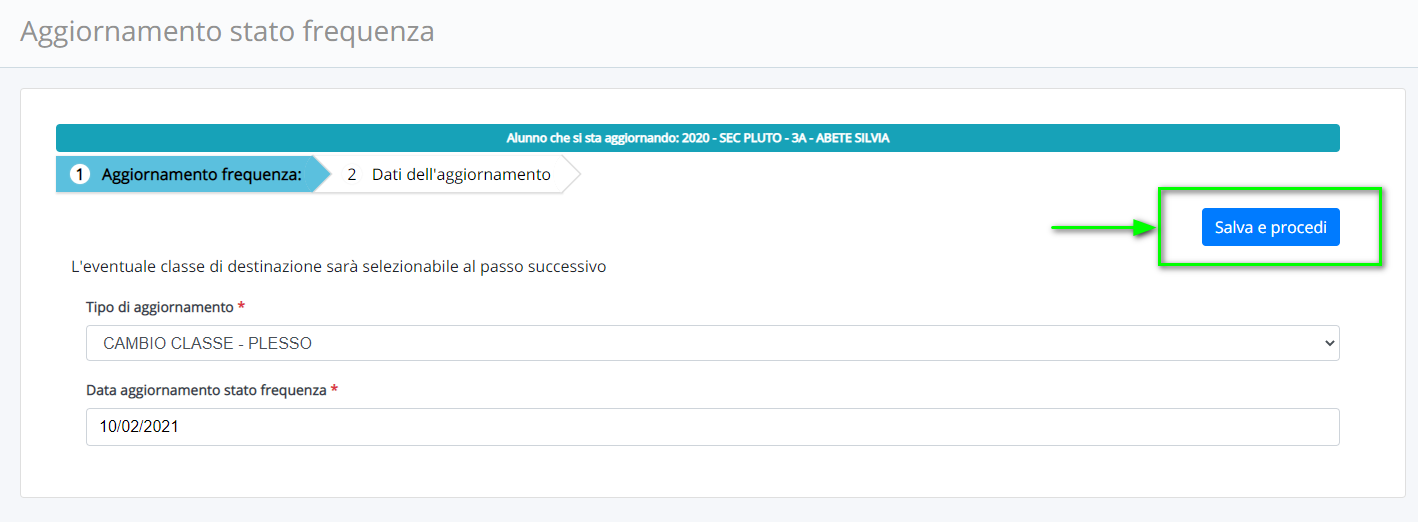Focus the date field showing 10/02/2021
1418x522 pixels.
[712, 426]
